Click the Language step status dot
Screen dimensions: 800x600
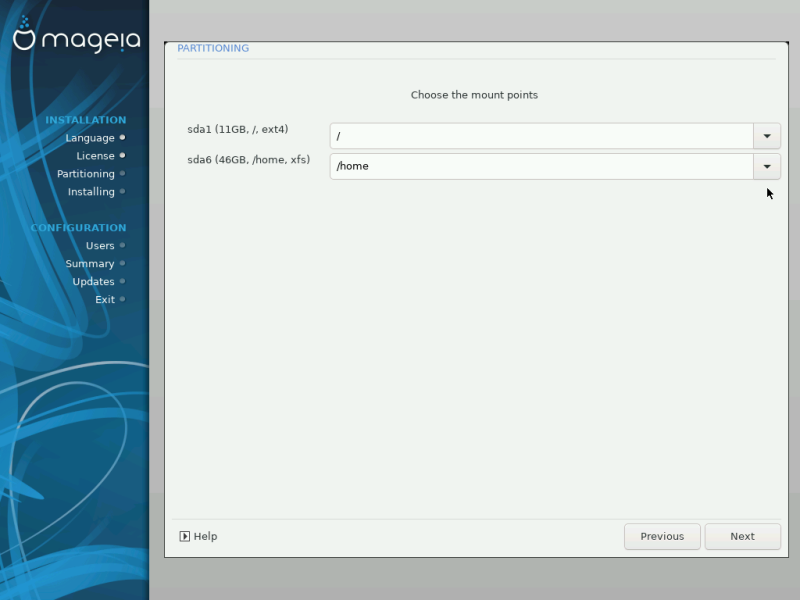click(x=122, y=137)
